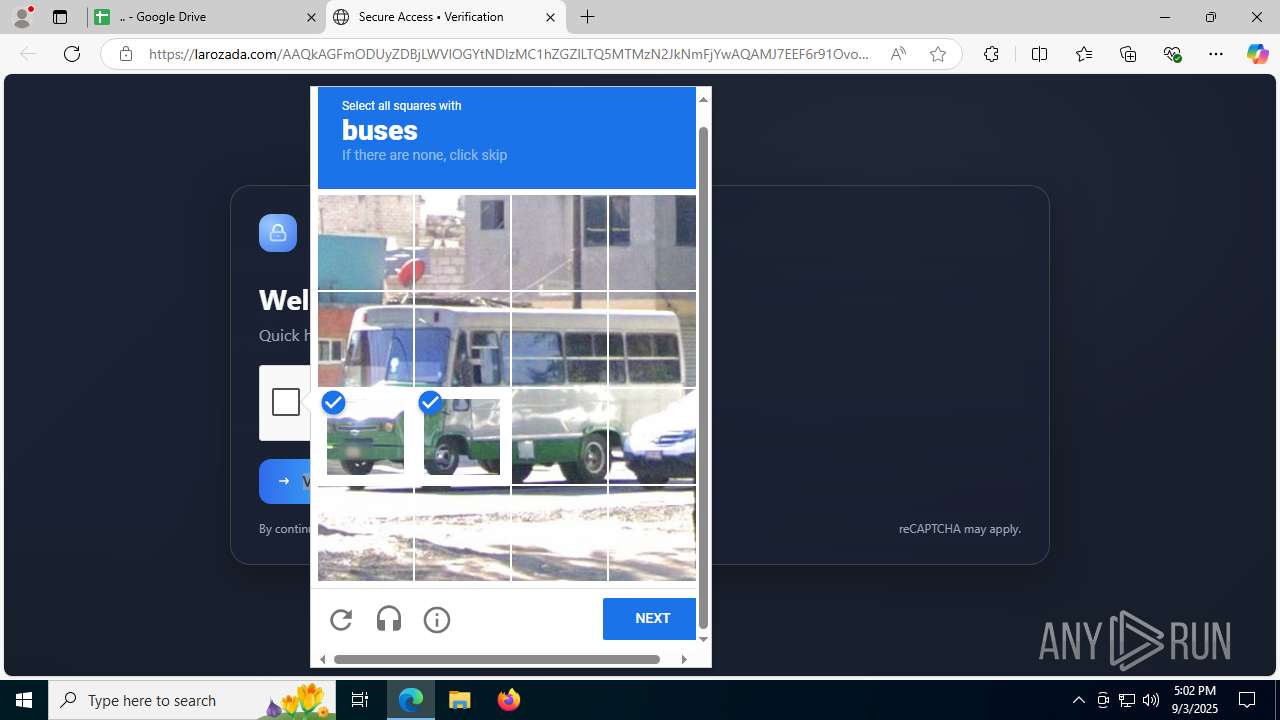
Task: Show hidden system tray icons
Action: (1078, 700)
